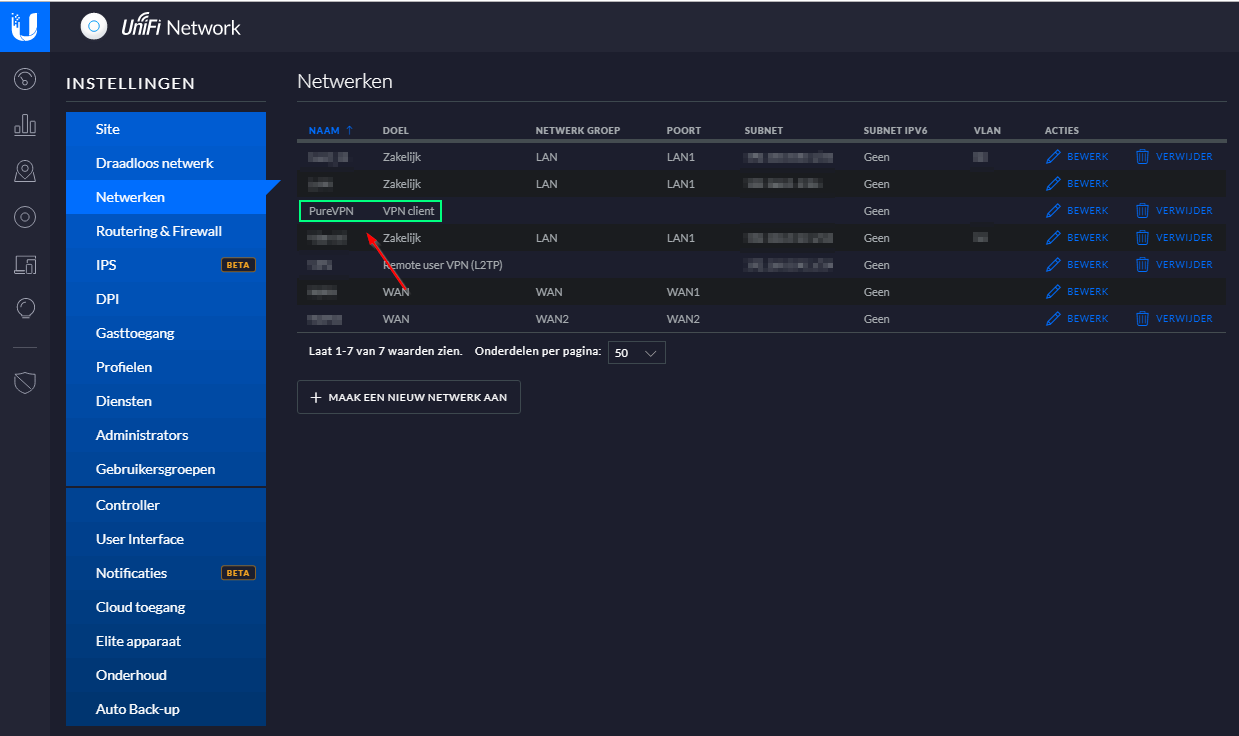
Task: Click Maak een nieuw netwerk aan button
Action: tap(408, 397)
